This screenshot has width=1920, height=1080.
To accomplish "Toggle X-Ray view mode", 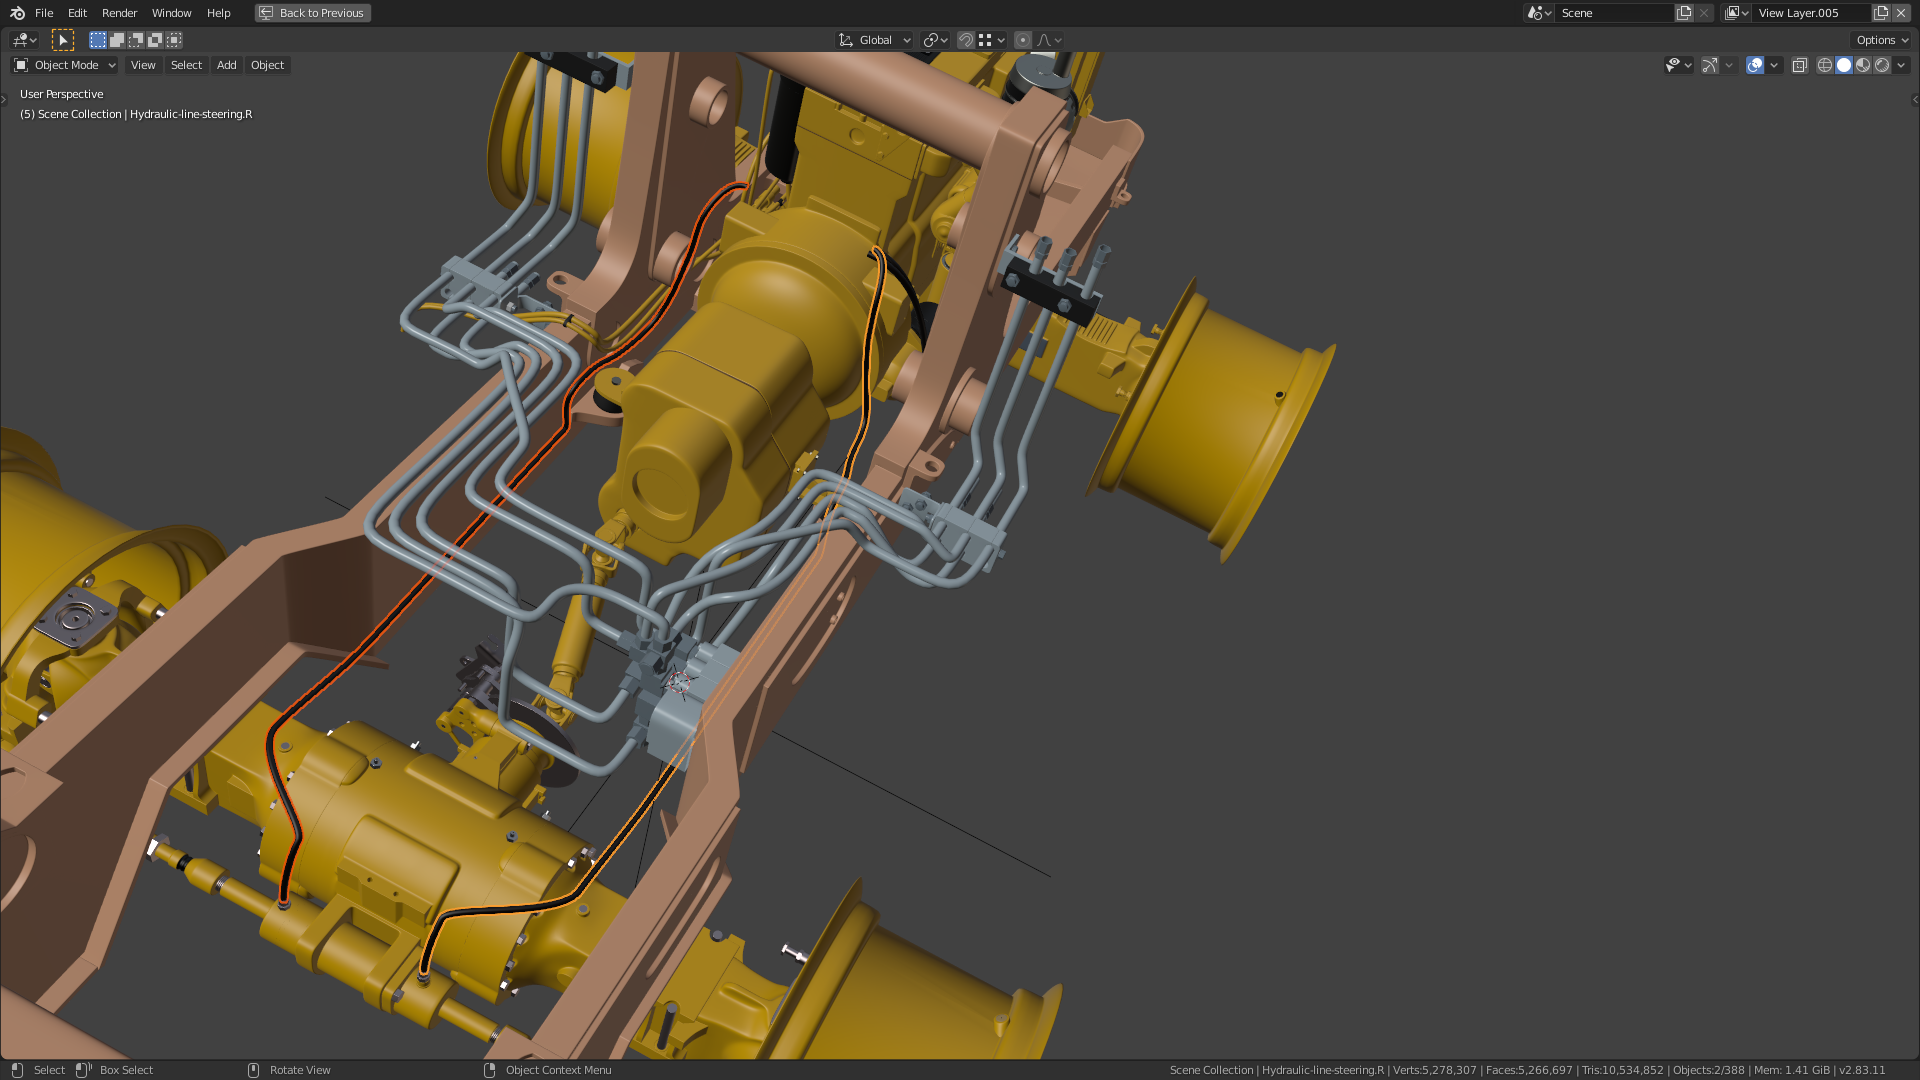I will 1799,65.
